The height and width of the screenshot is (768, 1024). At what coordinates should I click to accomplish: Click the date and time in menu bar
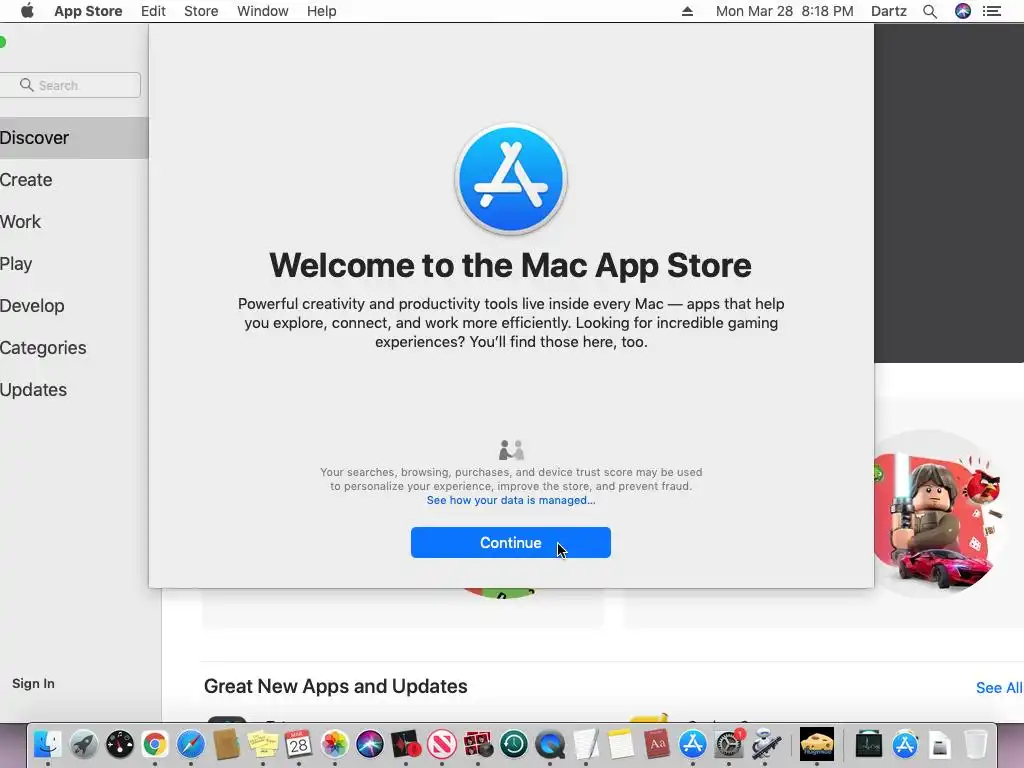tap(784, 11)
